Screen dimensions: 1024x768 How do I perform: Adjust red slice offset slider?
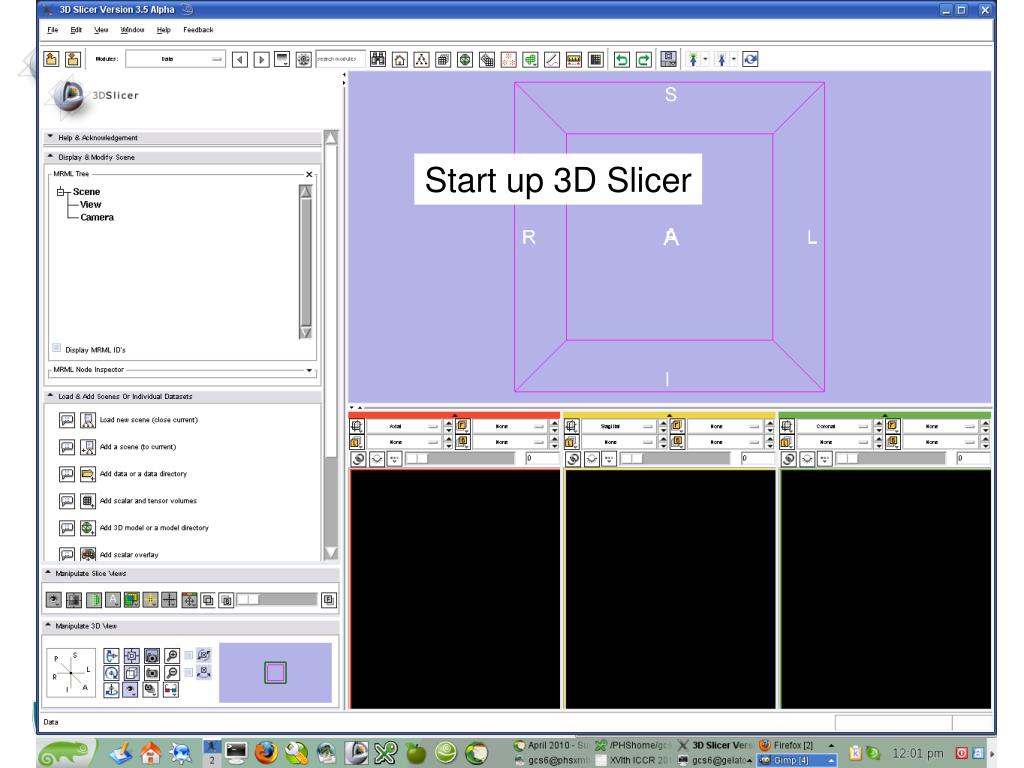click(x=460, y=458)
